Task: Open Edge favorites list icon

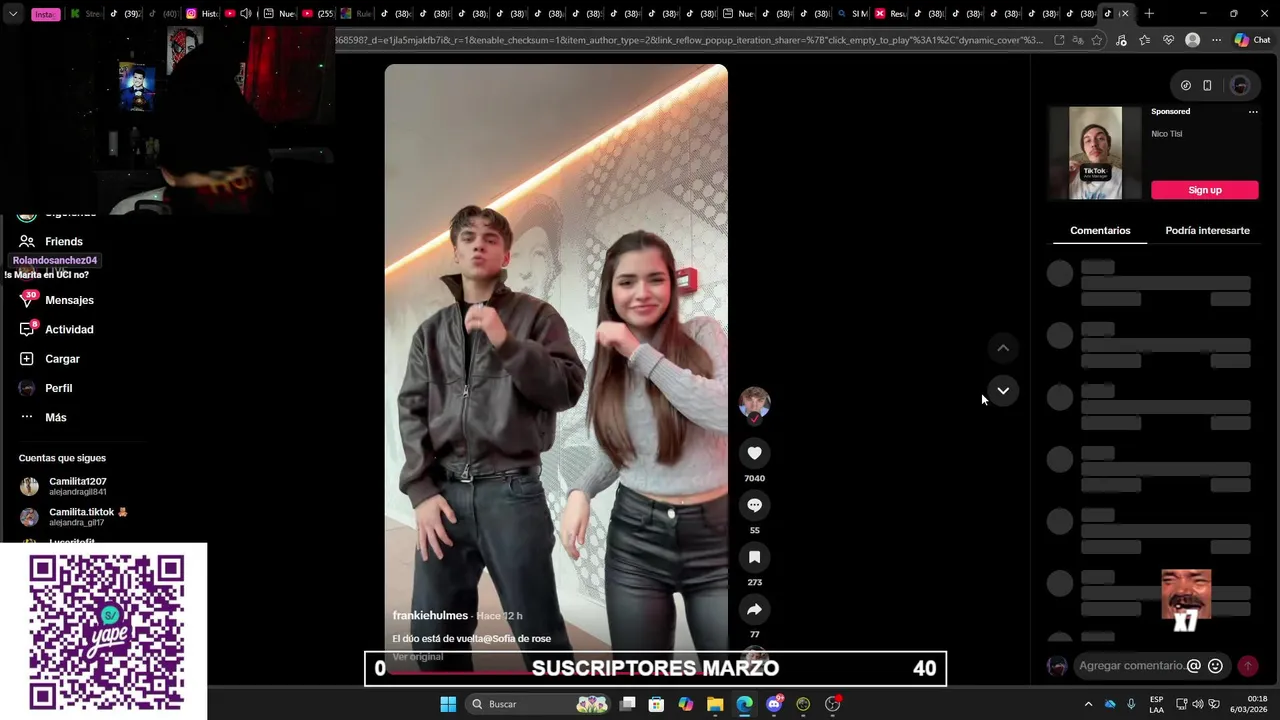Action: coord(1144,40)
